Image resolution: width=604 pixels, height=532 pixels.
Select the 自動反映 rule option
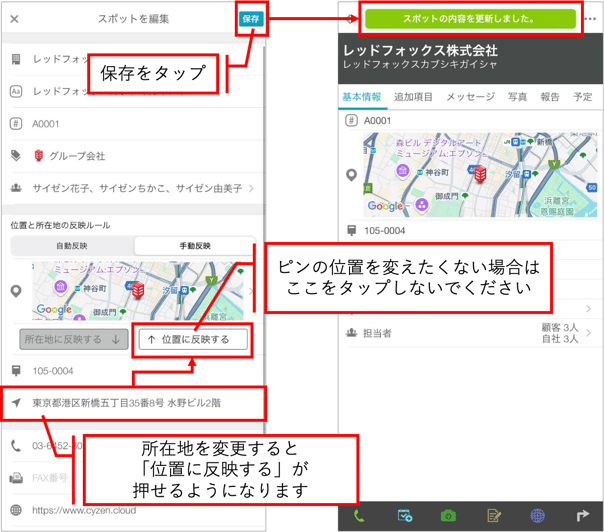[x=72, y=246]
